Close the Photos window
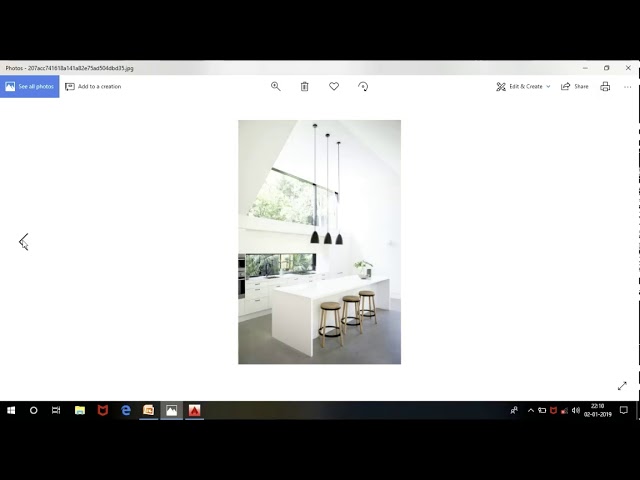The height and width of the screenshot is (480, 640). pyautogui.click(x=628, y=68)
